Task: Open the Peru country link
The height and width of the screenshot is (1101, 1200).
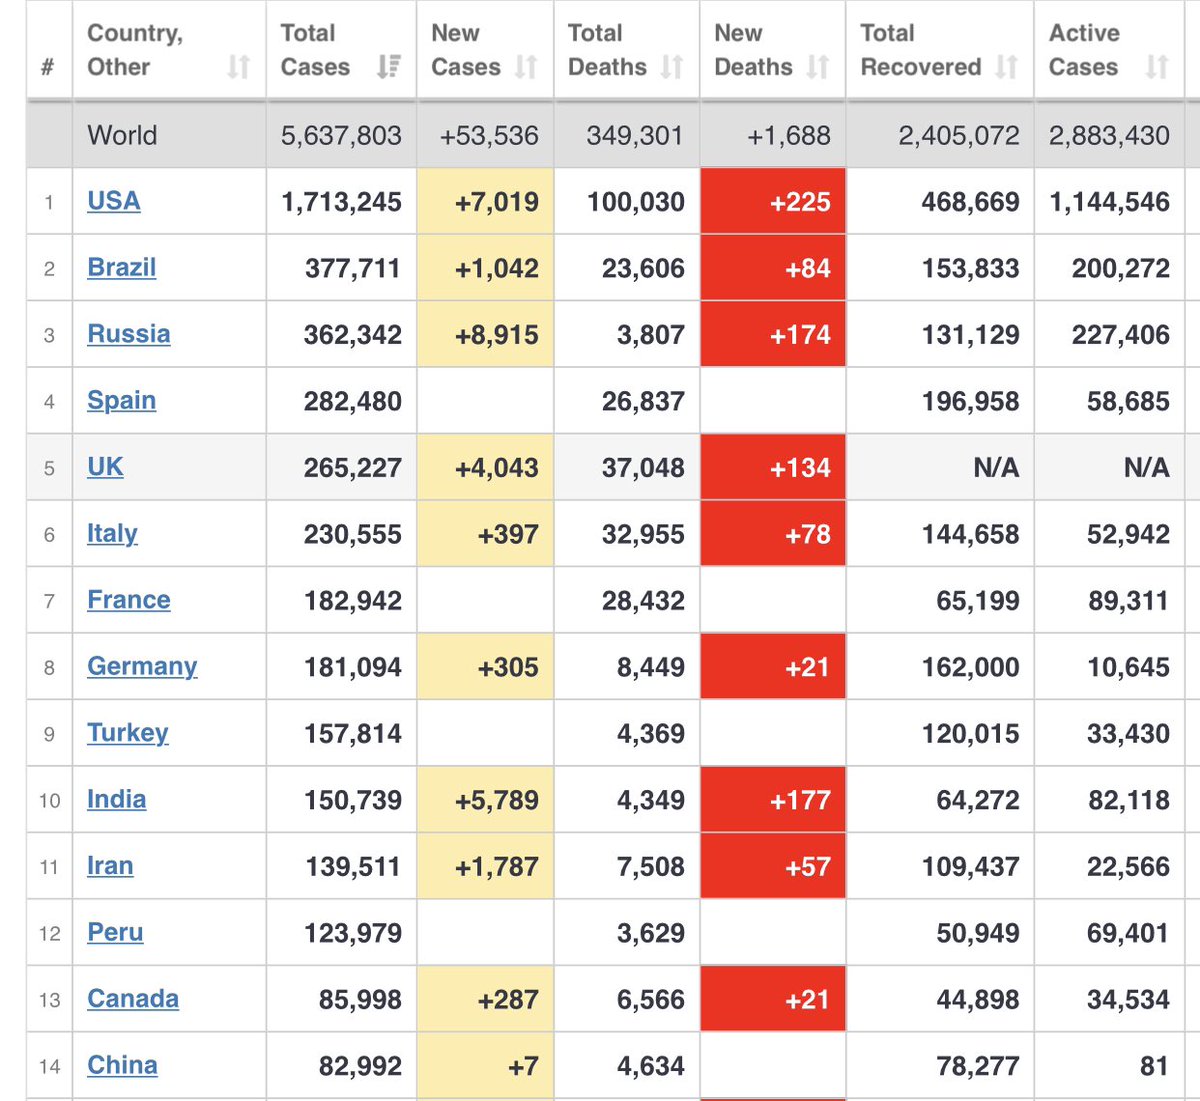Action: coord(115,933)
